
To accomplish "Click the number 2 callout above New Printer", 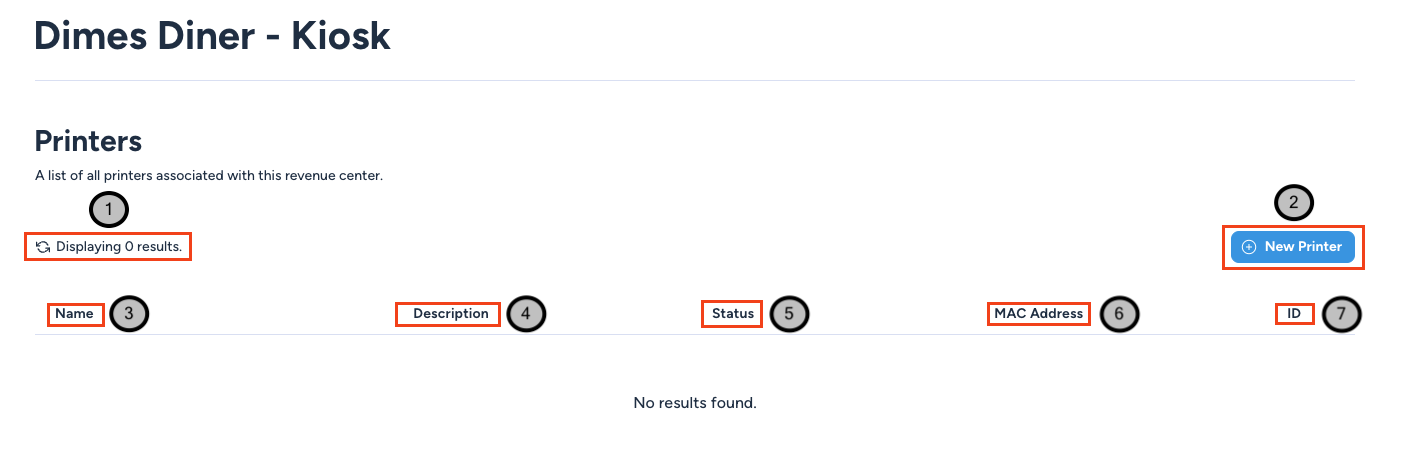I will [x=1293, y=203].
